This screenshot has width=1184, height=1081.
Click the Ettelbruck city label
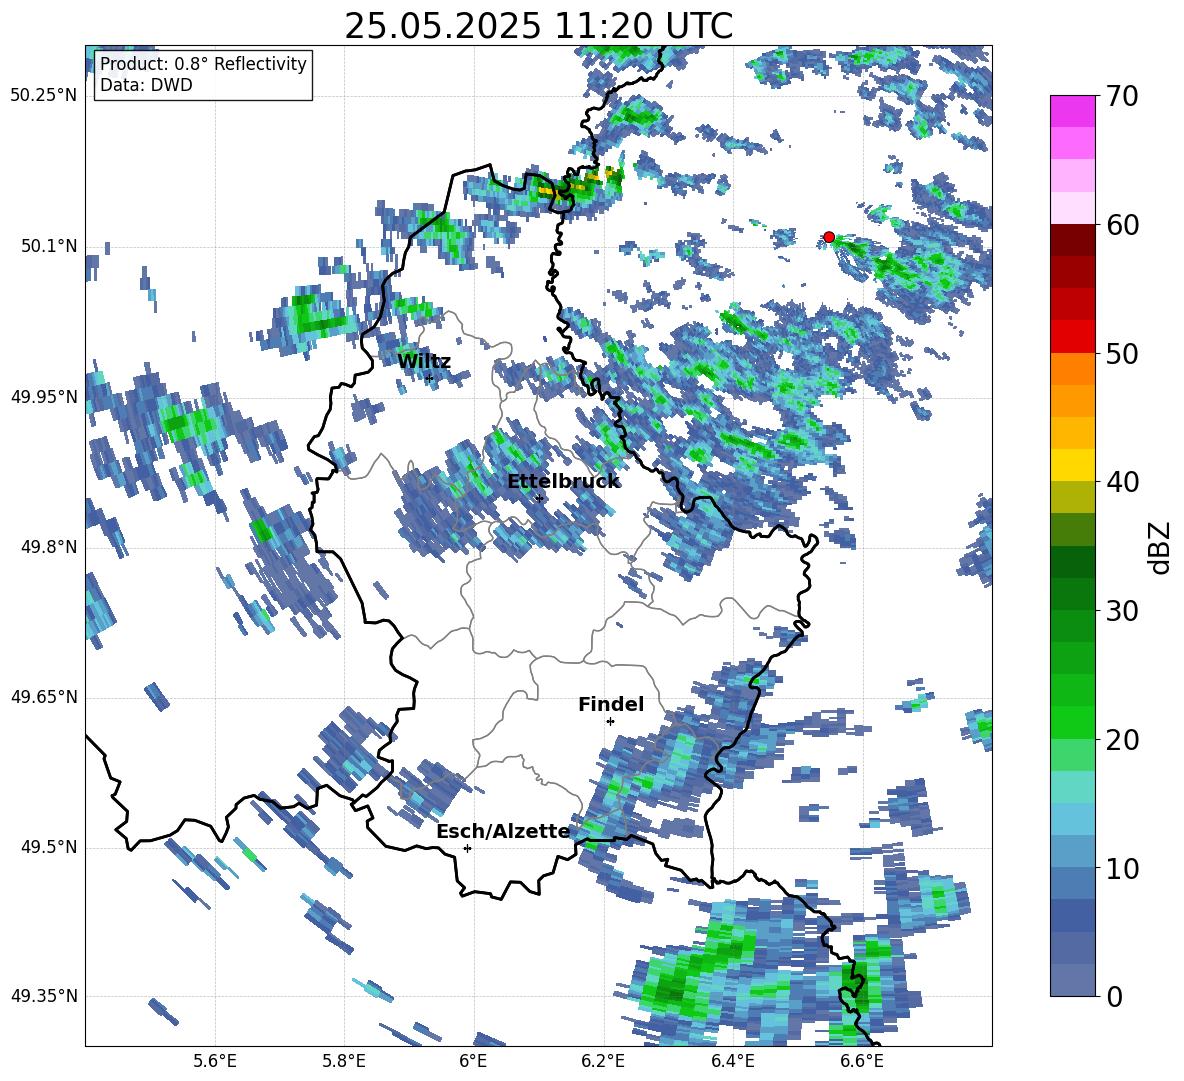tap(563, 482)
